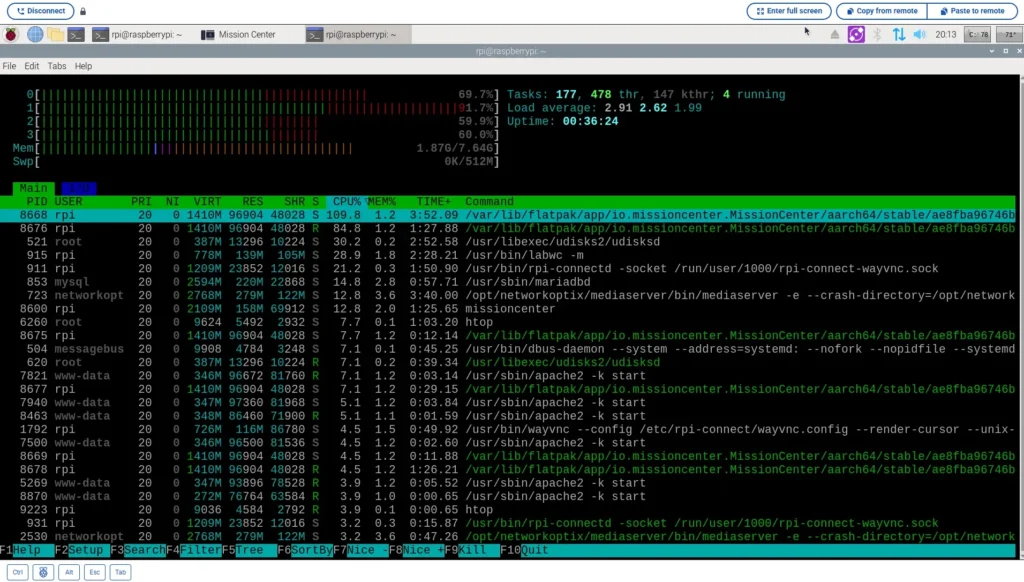The image size is (1024, 582).
Task: Select the htop Main tab
Action: tap(33, 188)
